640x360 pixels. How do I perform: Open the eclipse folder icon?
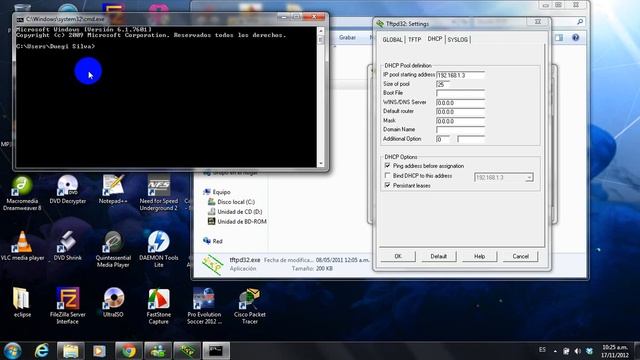click(x=22, y=303)
